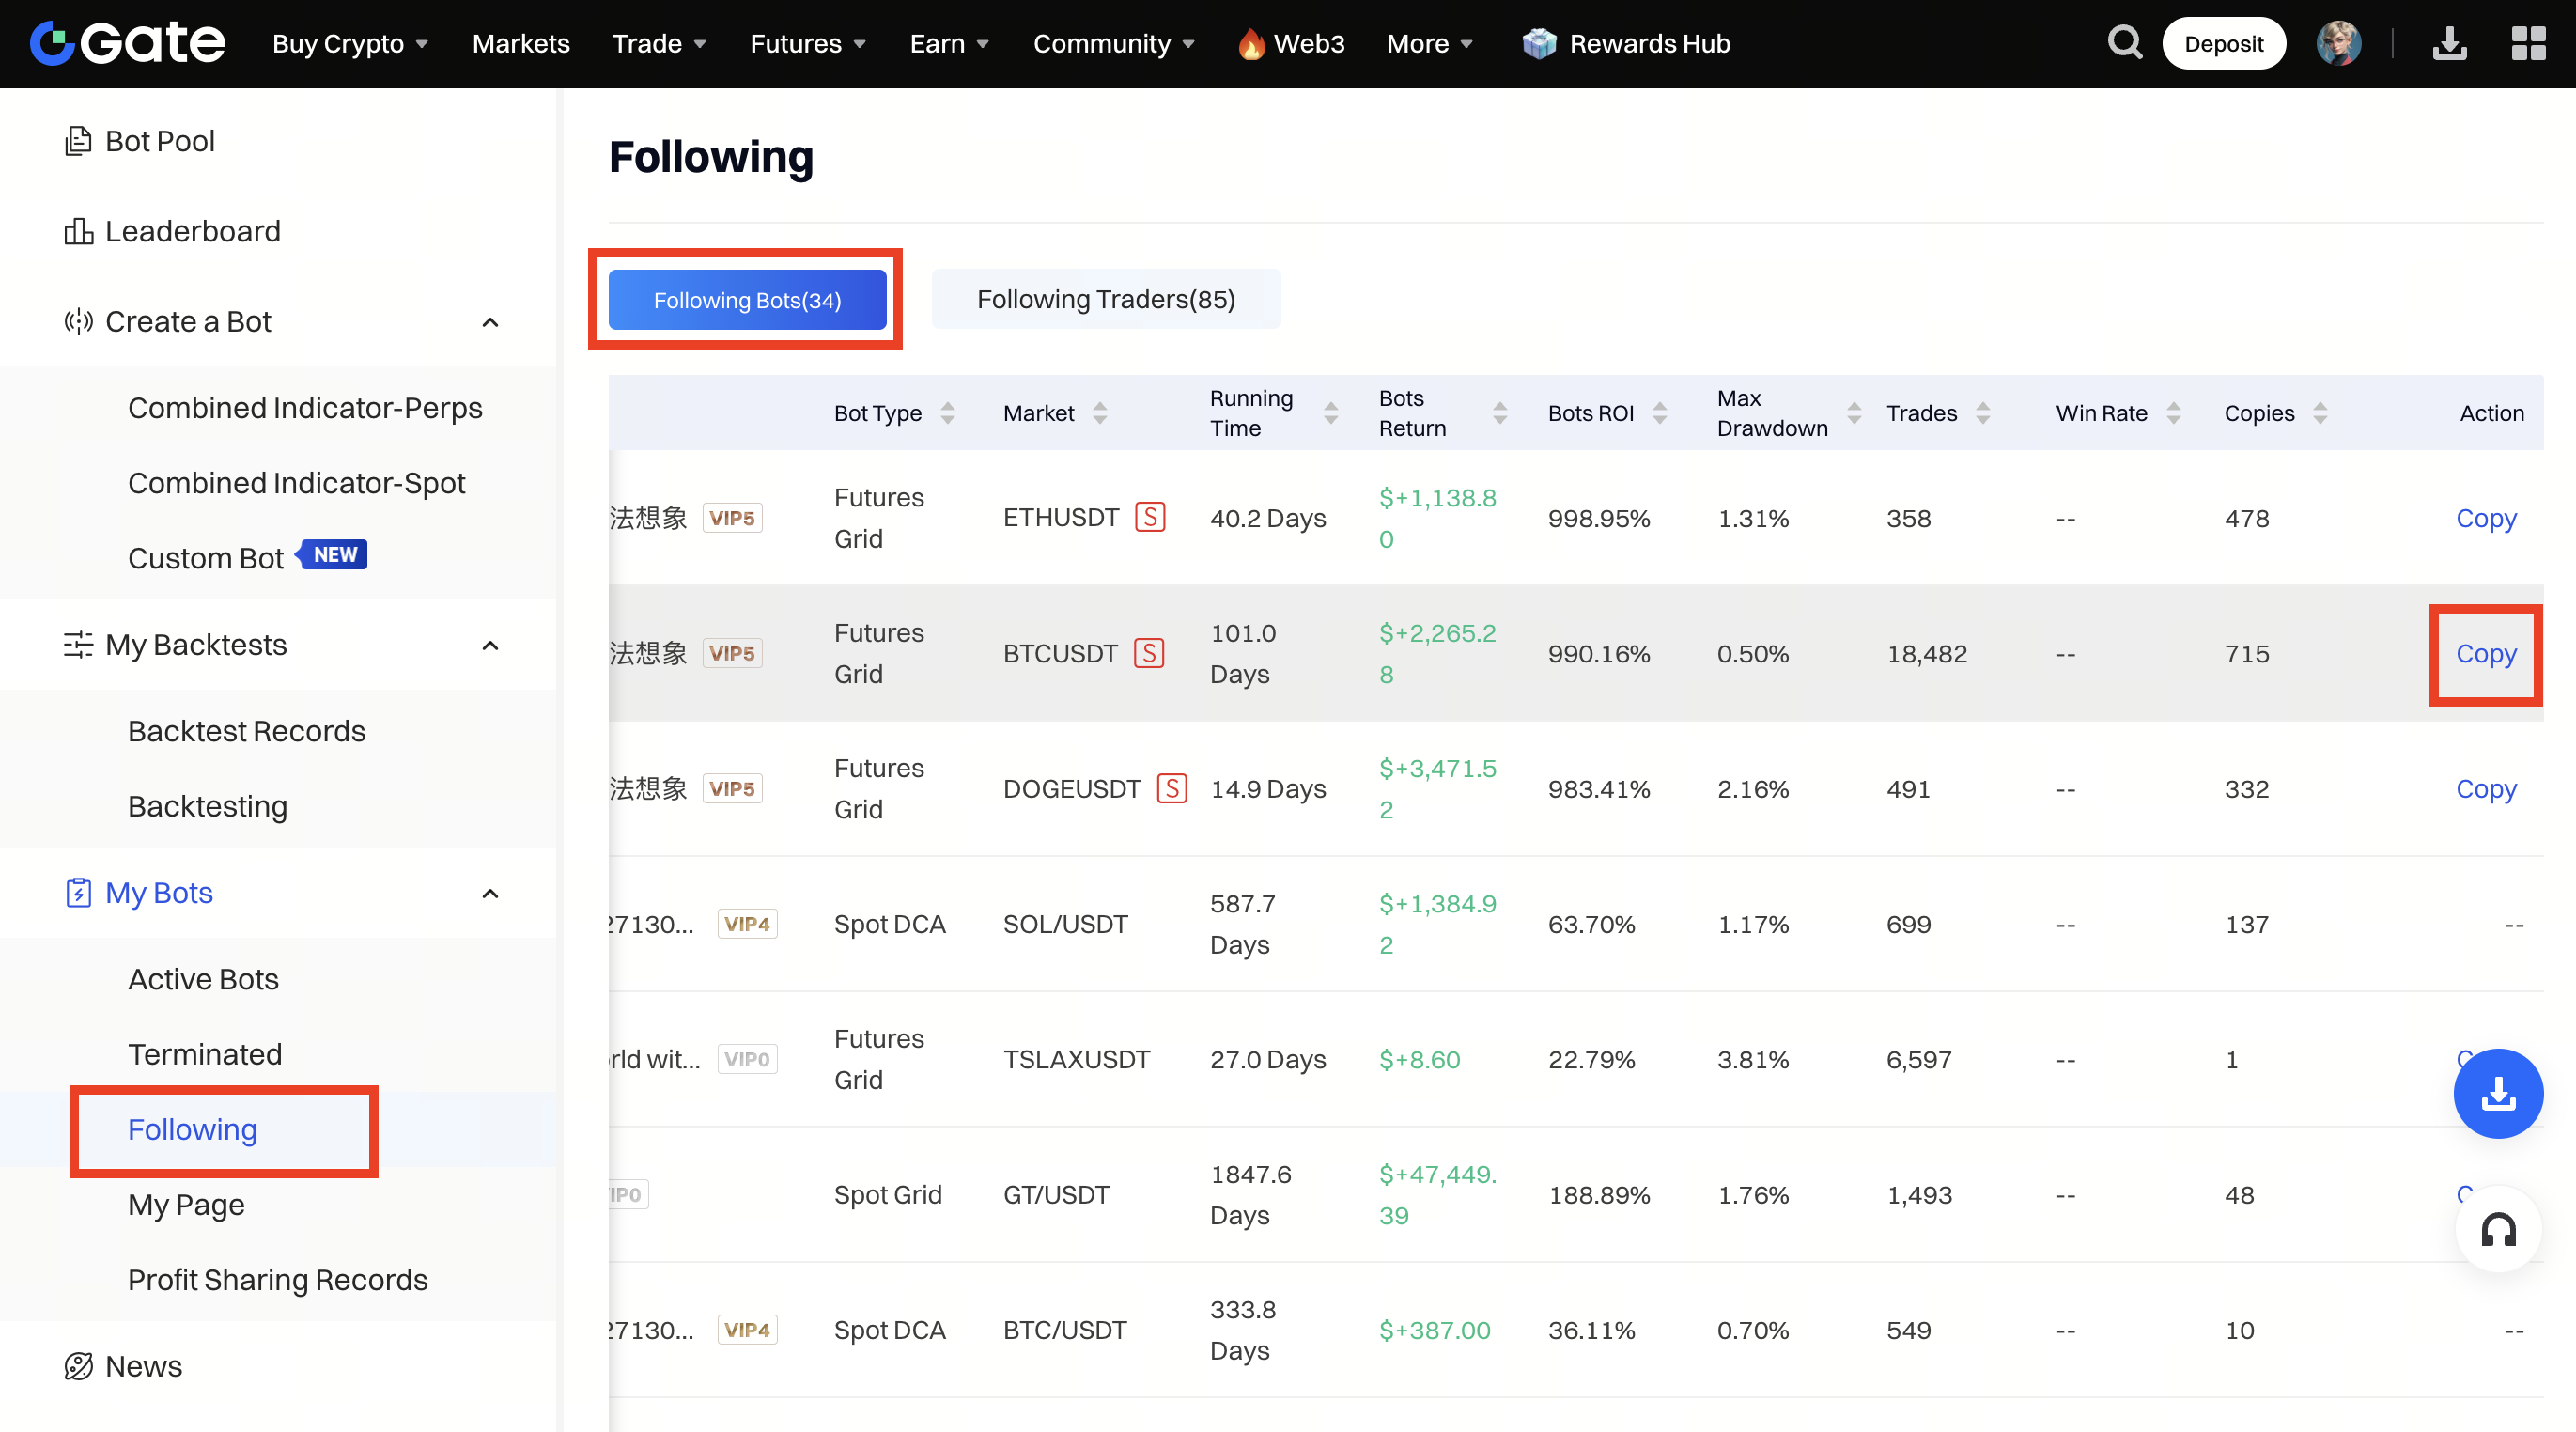This screenshot has height=1432, width=2576.
Task: Open the apps grid icon
Action: click(x=2528, y=43)
